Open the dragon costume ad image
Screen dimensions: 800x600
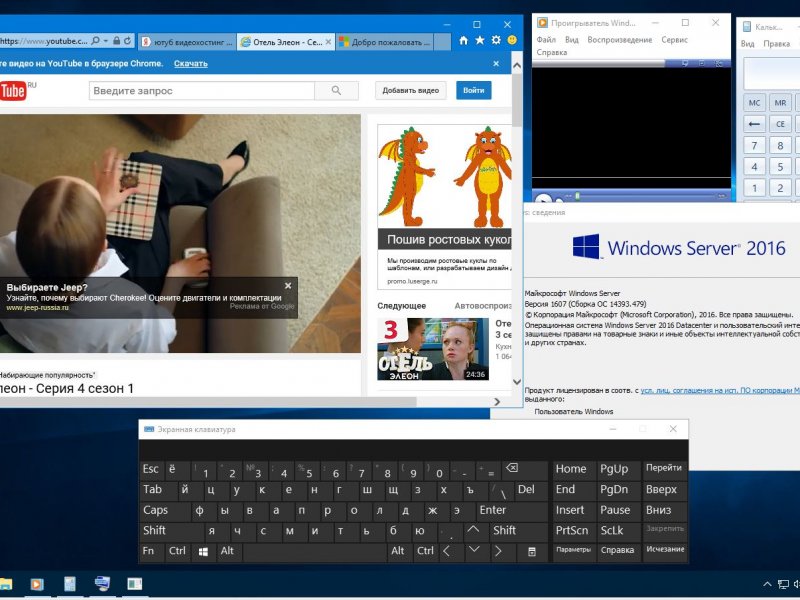coord(444,177)
